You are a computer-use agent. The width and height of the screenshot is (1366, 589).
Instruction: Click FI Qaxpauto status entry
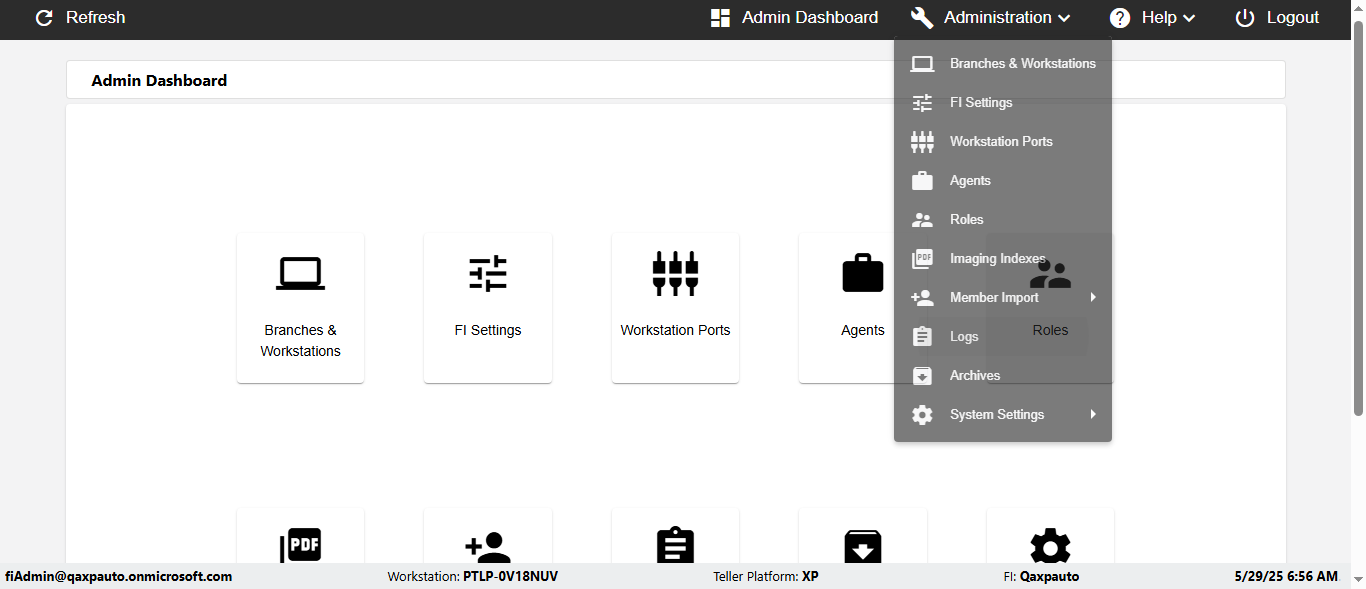click(1041, 576)
